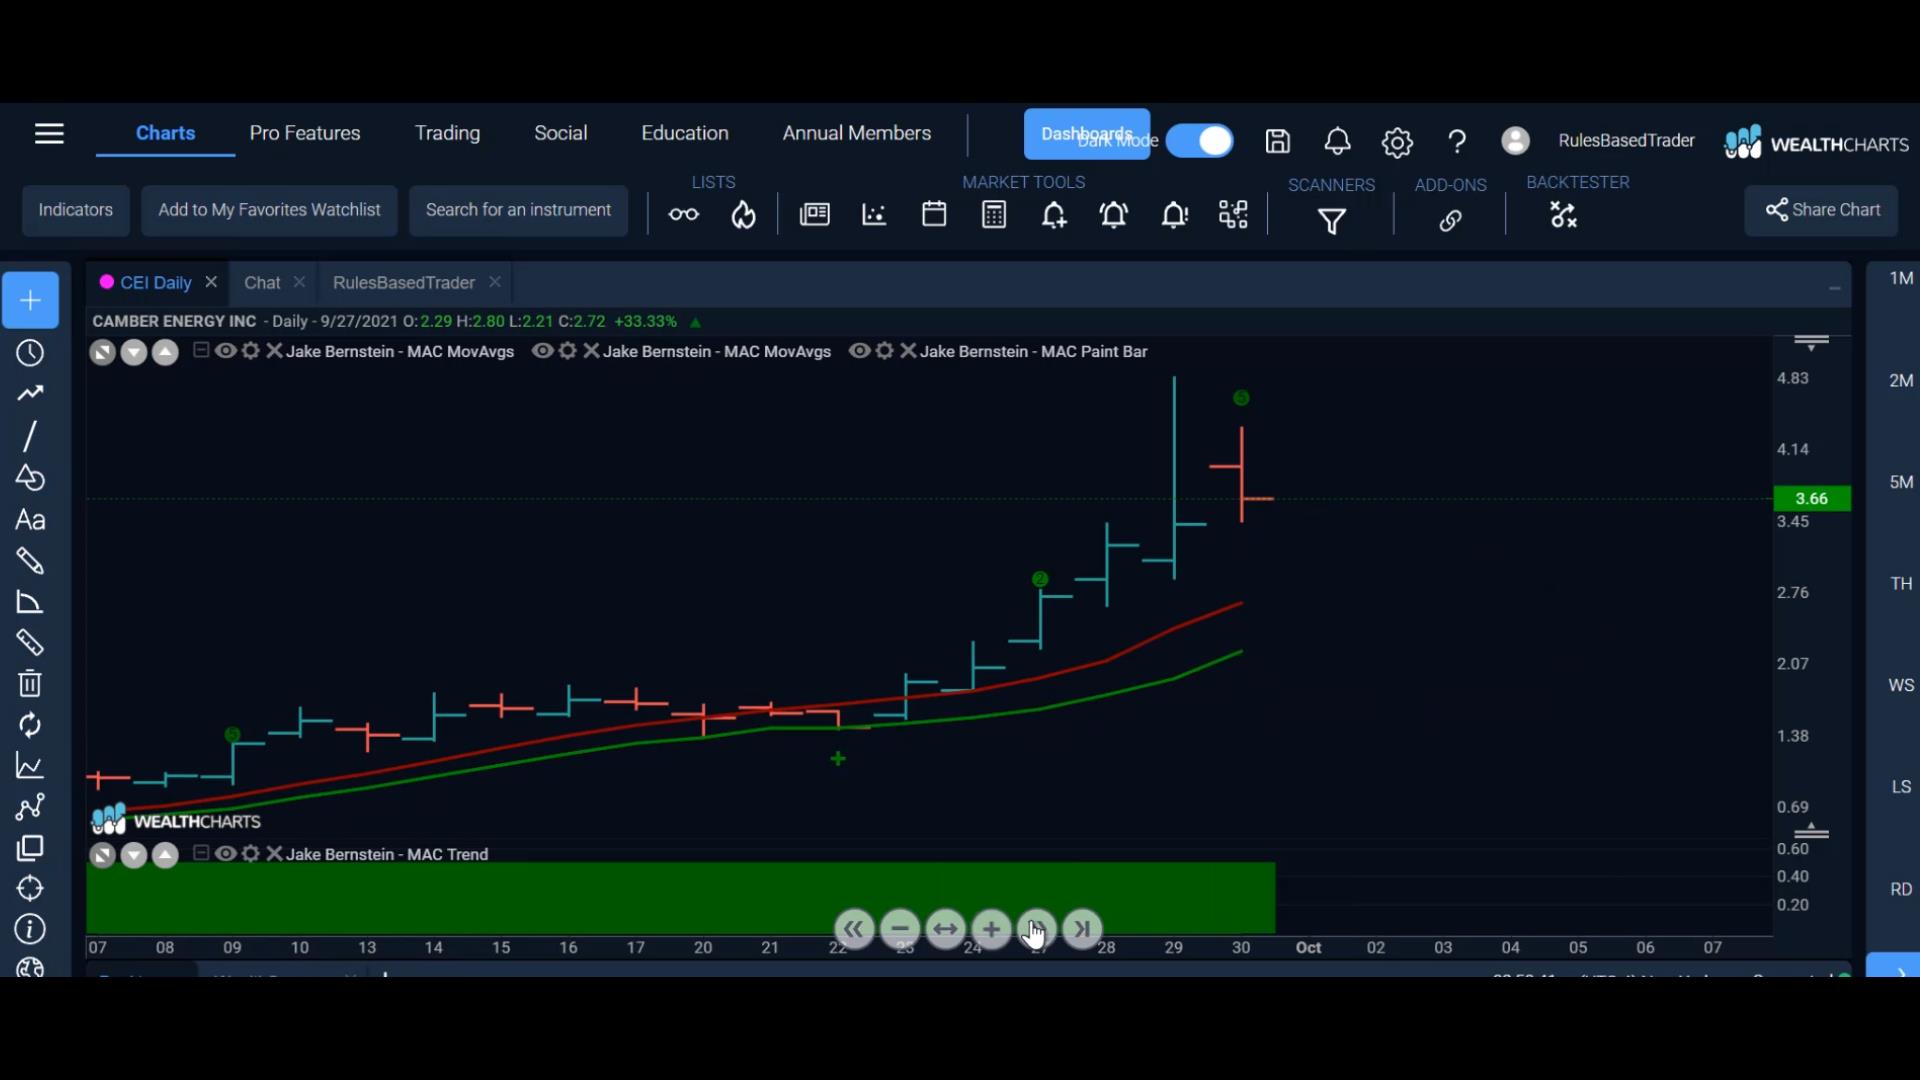Open the scatter chart market tool

click(874, 214)
